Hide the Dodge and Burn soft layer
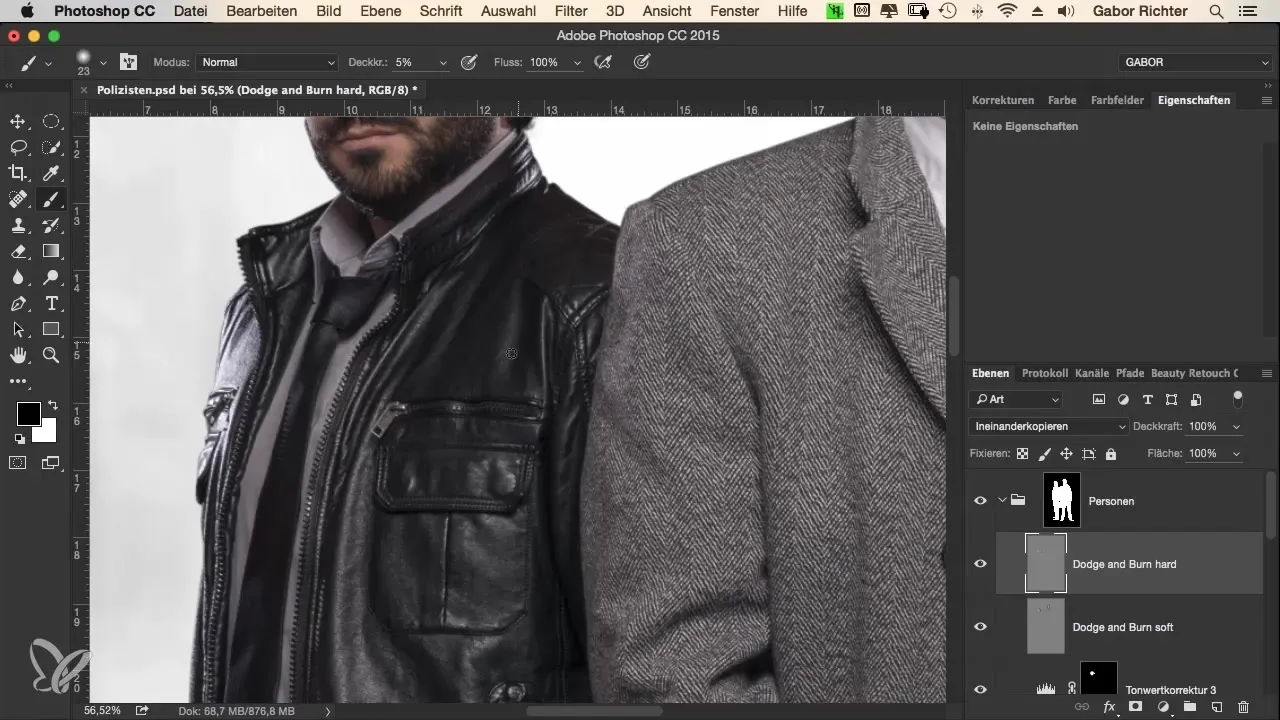This screenshot has width=1280, height=720. pos(980,627)
